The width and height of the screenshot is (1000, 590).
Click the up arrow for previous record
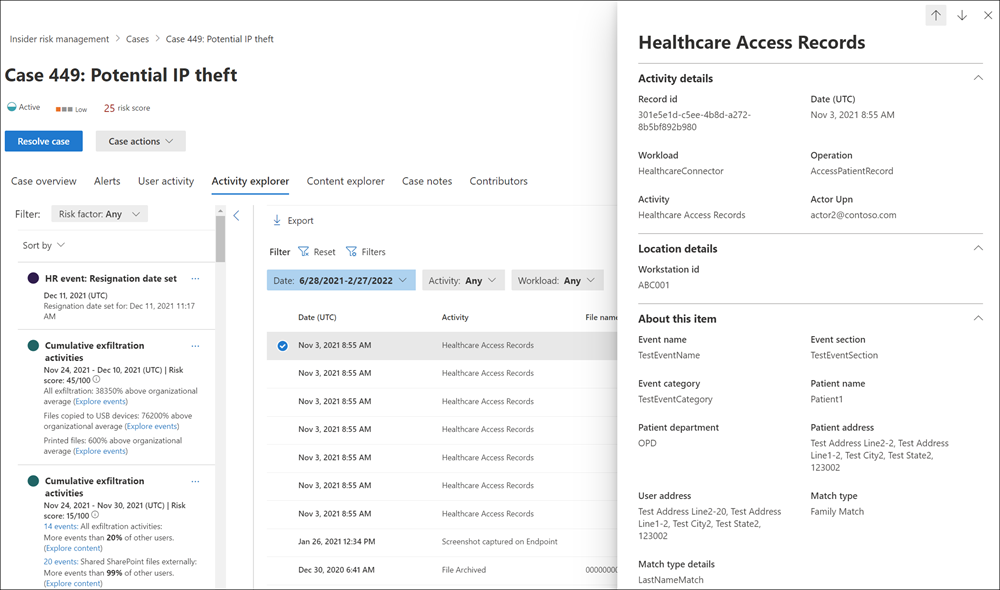(936, 15)
